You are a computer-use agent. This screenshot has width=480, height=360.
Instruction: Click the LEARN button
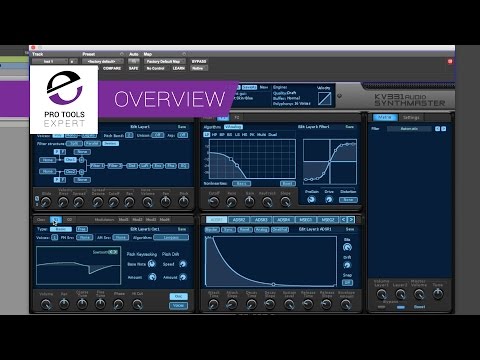coord(179,68)
